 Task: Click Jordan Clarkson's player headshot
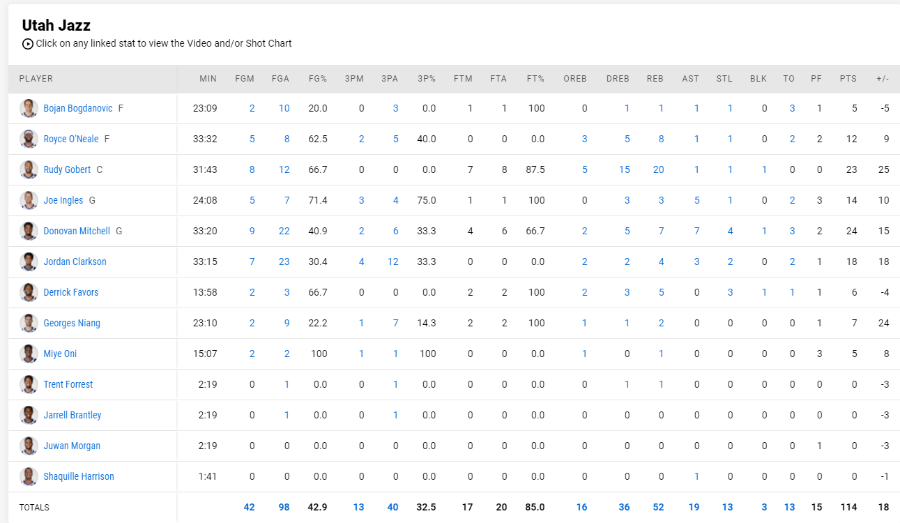[x=29, y=261]
